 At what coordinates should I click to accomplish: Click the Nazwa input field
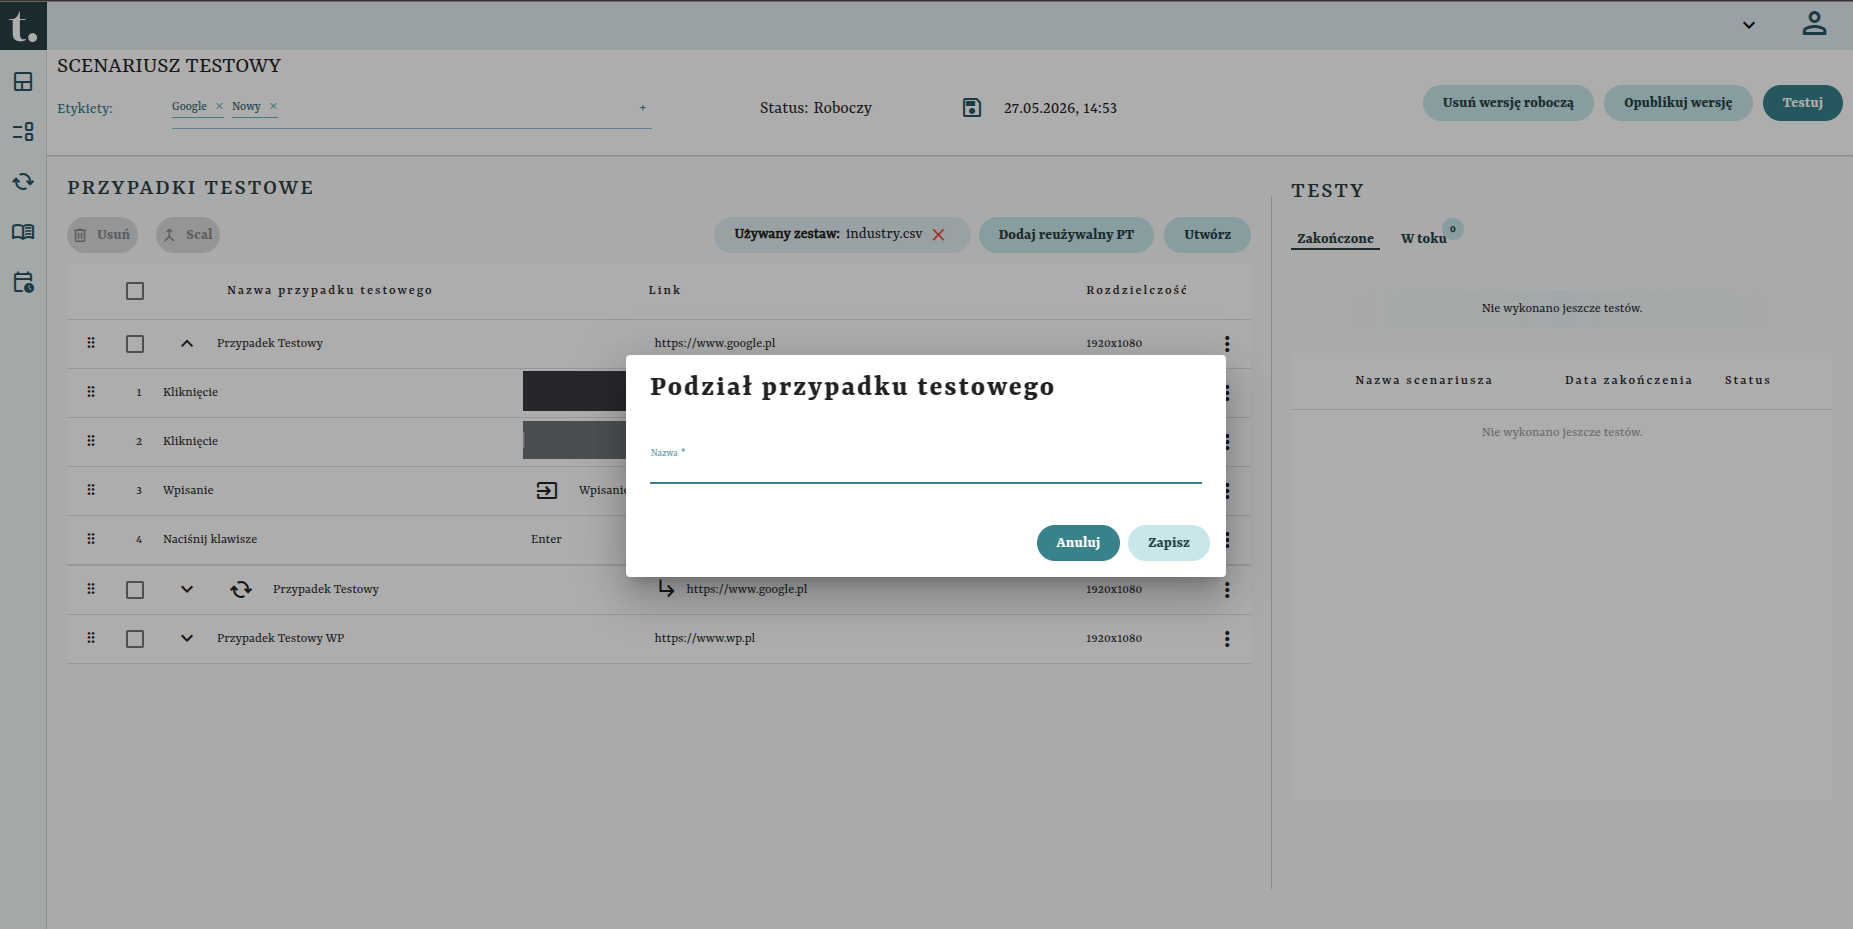click(926, 470)
